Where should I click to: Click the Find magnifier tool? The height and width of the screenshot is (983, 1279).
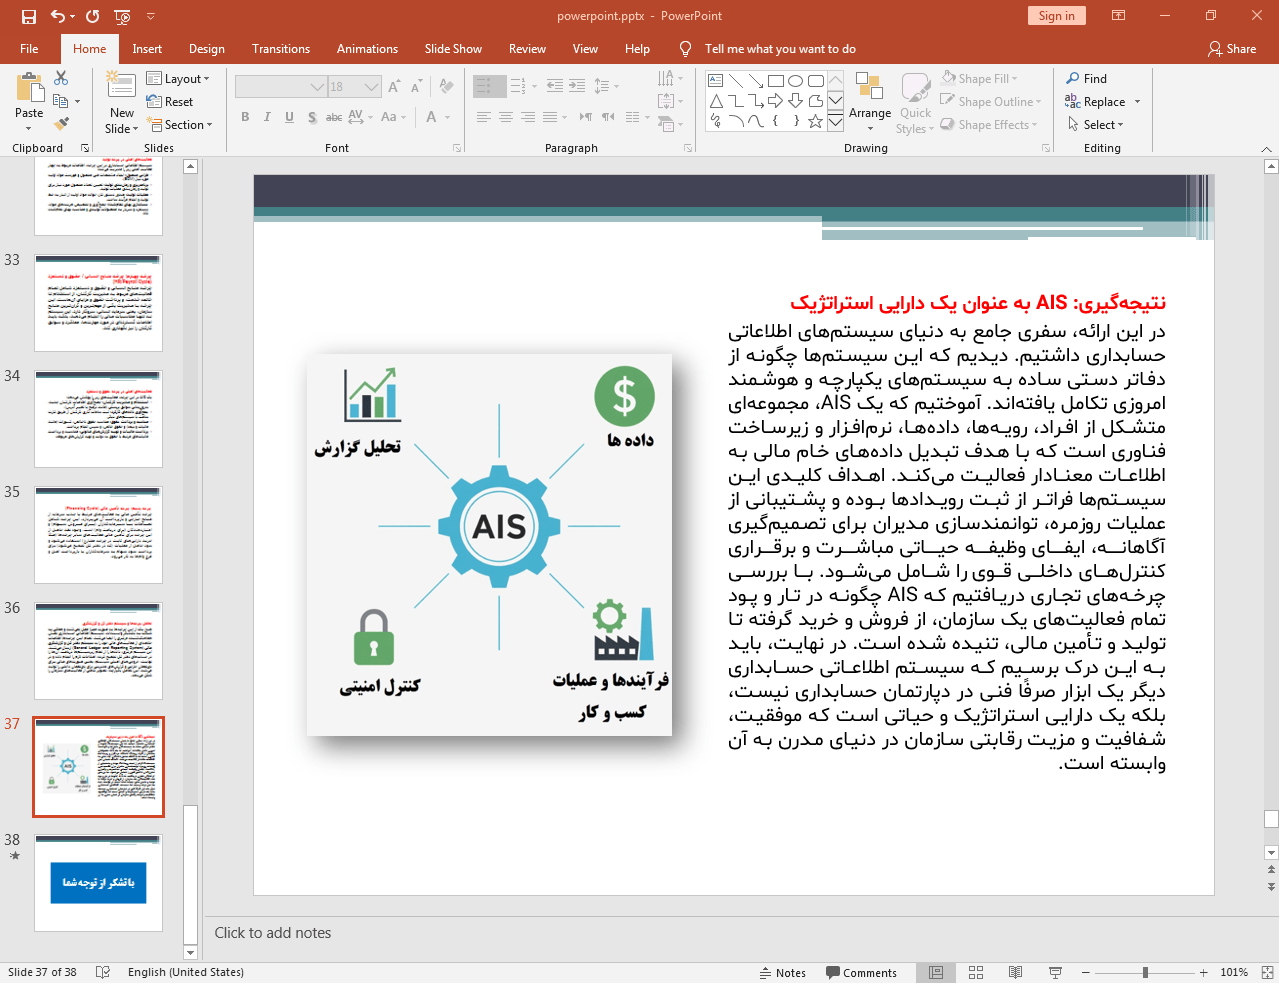(1086, 79)
